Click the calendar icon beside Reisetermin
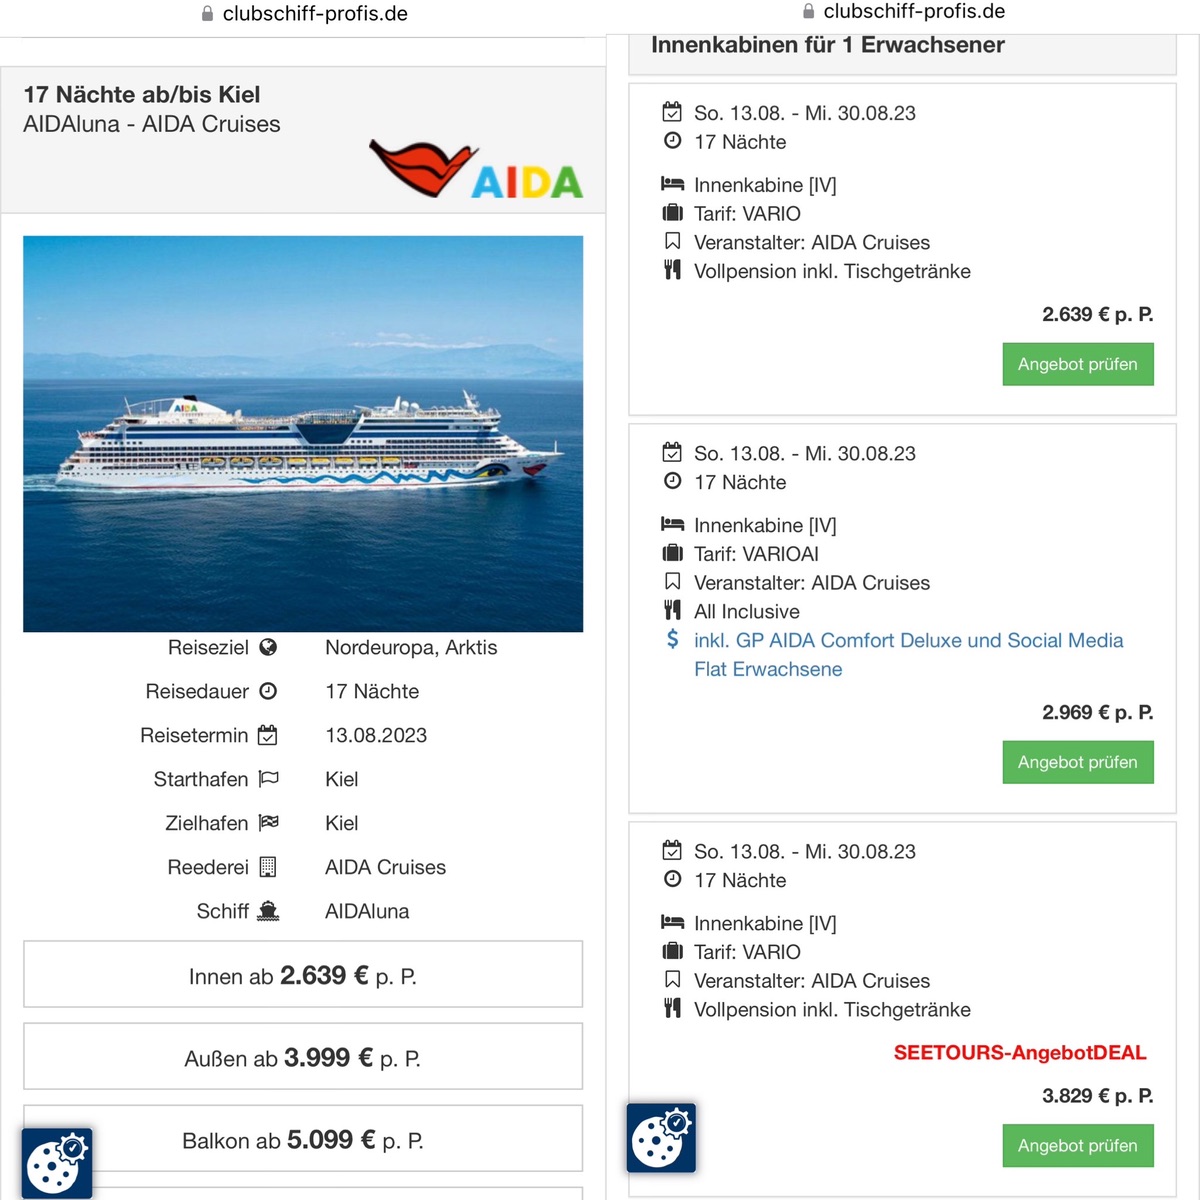Viewport: 1200px width, 1200px height. (268, 735)
